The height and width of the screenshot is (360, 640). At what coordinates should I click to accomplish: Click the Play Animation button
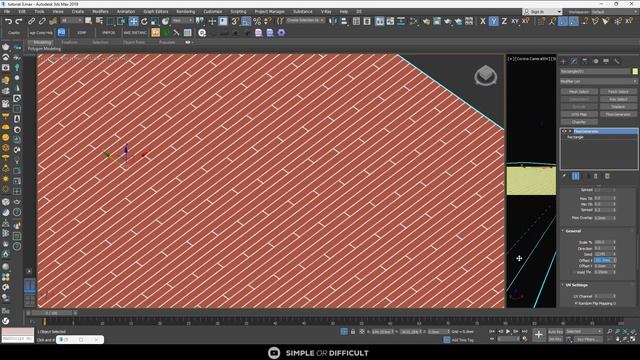tap(508, 331)
